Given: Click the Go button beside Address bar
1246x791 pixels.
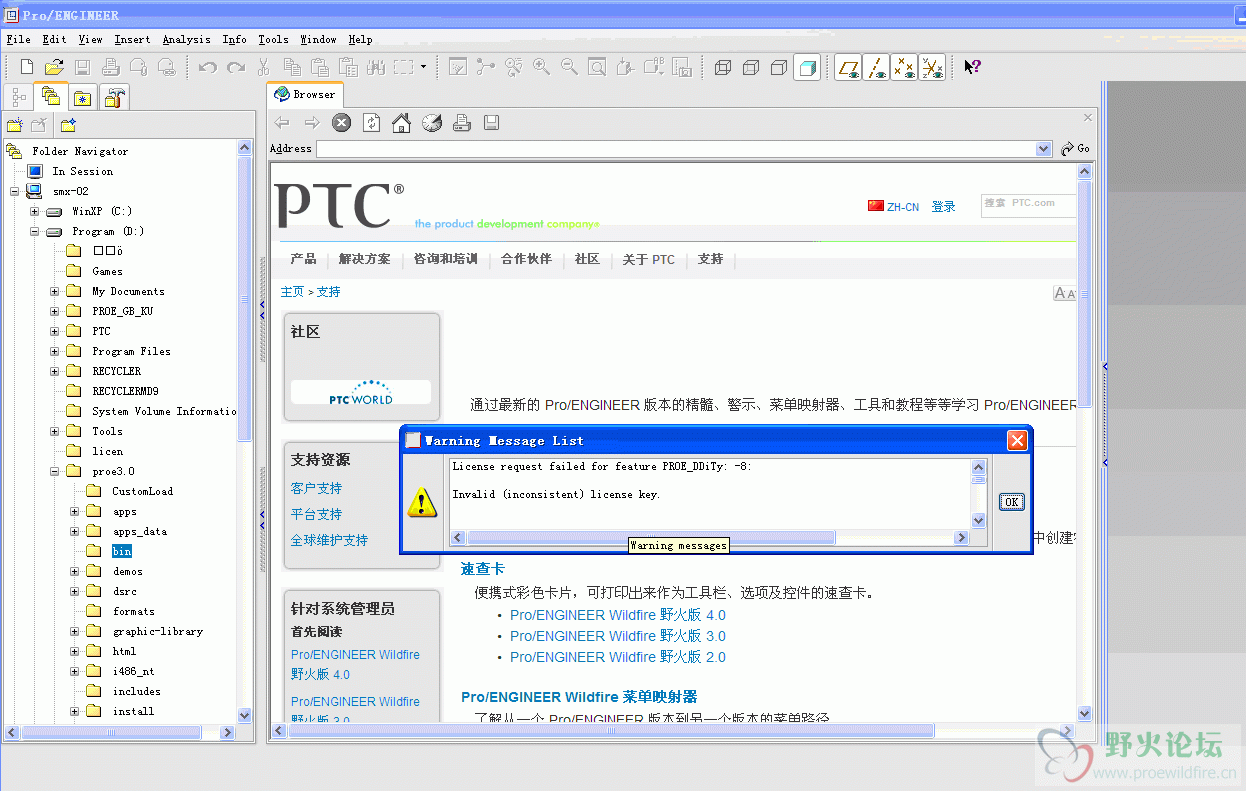Looking at the screenshot, I should (1076, 148).
